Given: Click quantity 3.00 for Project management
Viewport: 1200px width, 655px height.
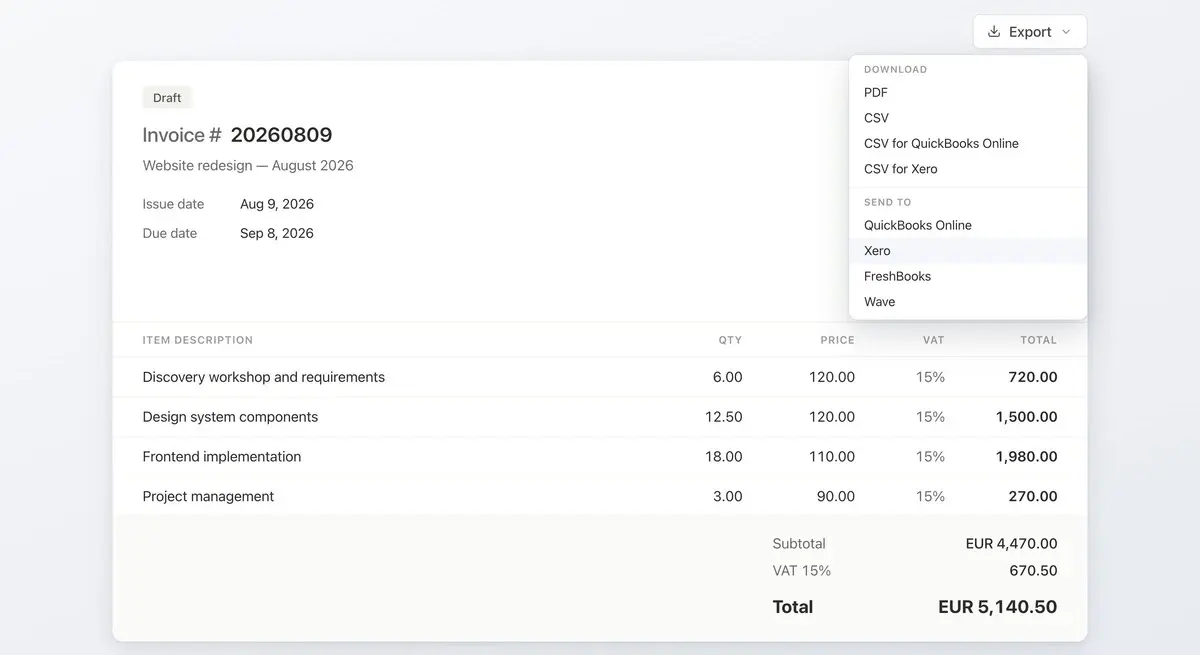Looking at the screenshot, I should pyautogui.click(x=727, y=496).
